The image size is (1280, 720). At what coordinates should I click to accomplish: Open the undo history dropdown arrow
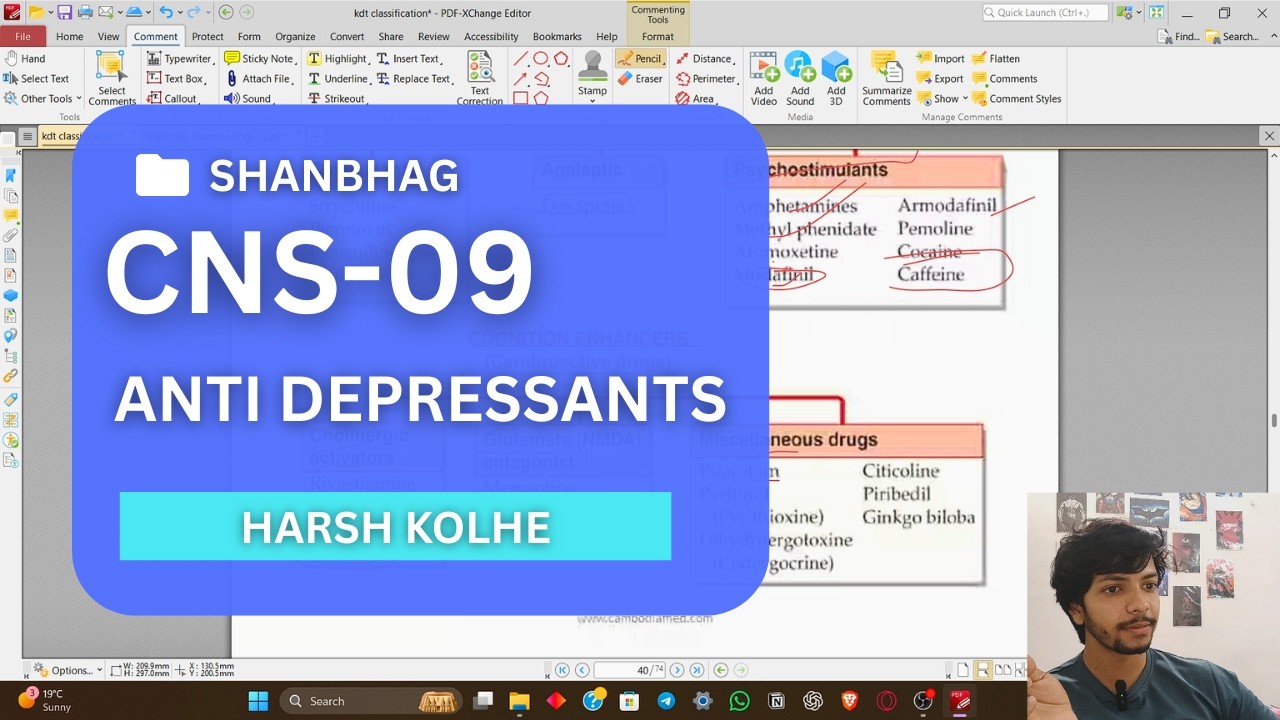(x=180, y=13)
